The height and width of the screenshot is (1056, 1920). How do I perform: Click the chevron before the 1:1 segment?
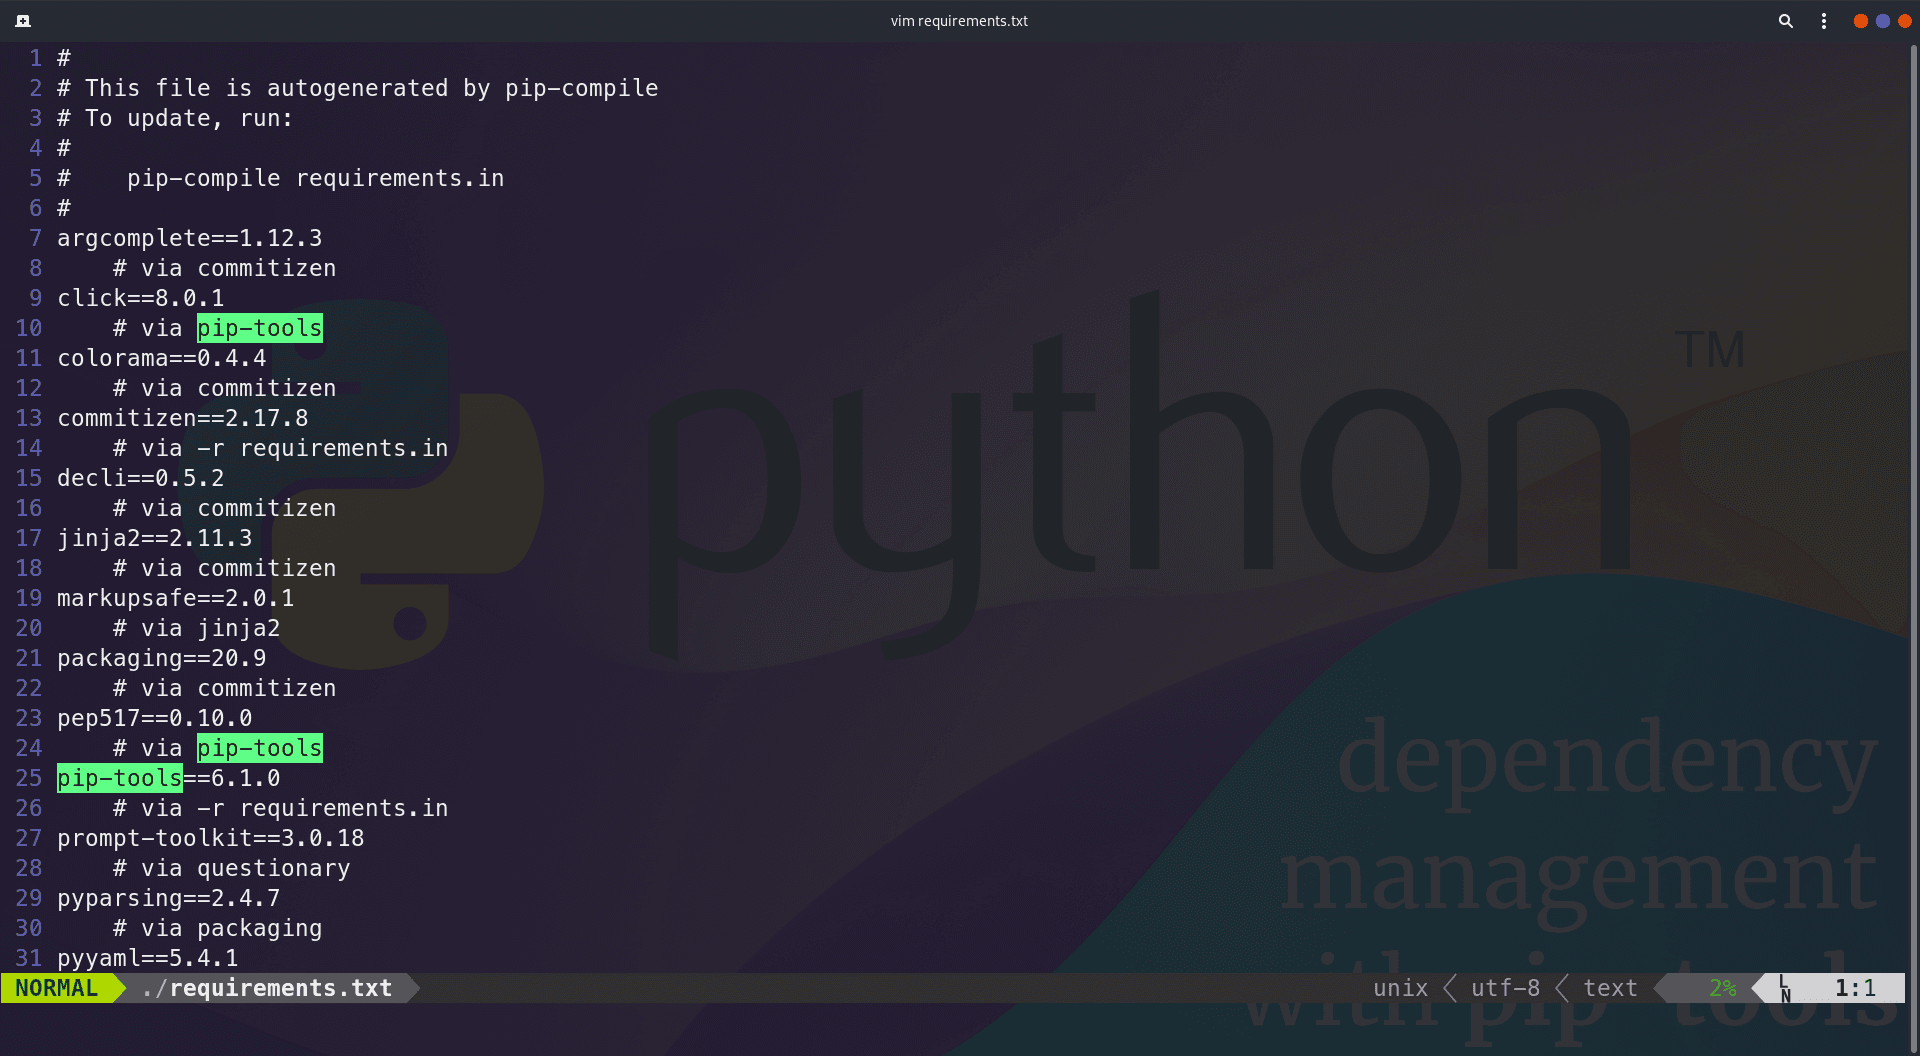tap(1758, 988)
